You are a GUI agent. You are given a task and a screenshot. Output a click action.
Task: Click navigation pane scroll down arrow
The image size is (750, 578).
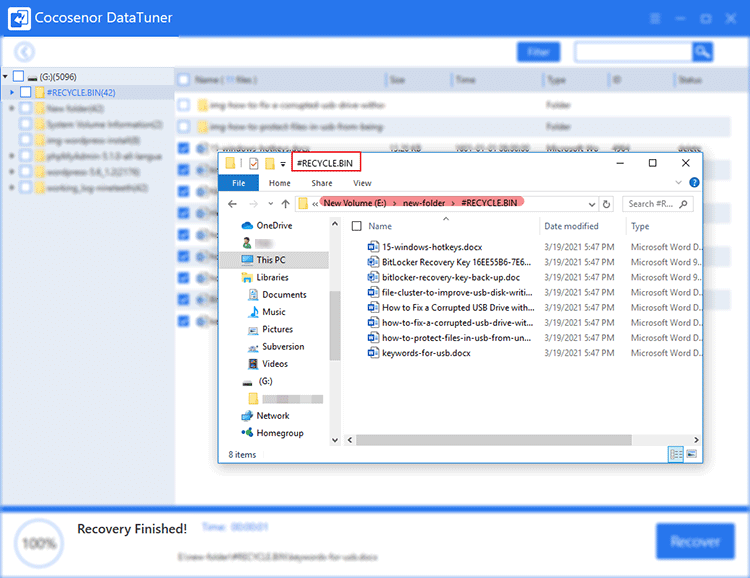[x=335, y=440]
